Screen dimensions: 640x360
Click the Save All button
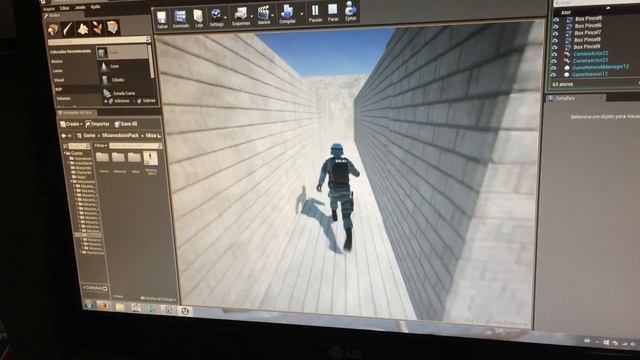pyautogui.click(x=126, y=124)
